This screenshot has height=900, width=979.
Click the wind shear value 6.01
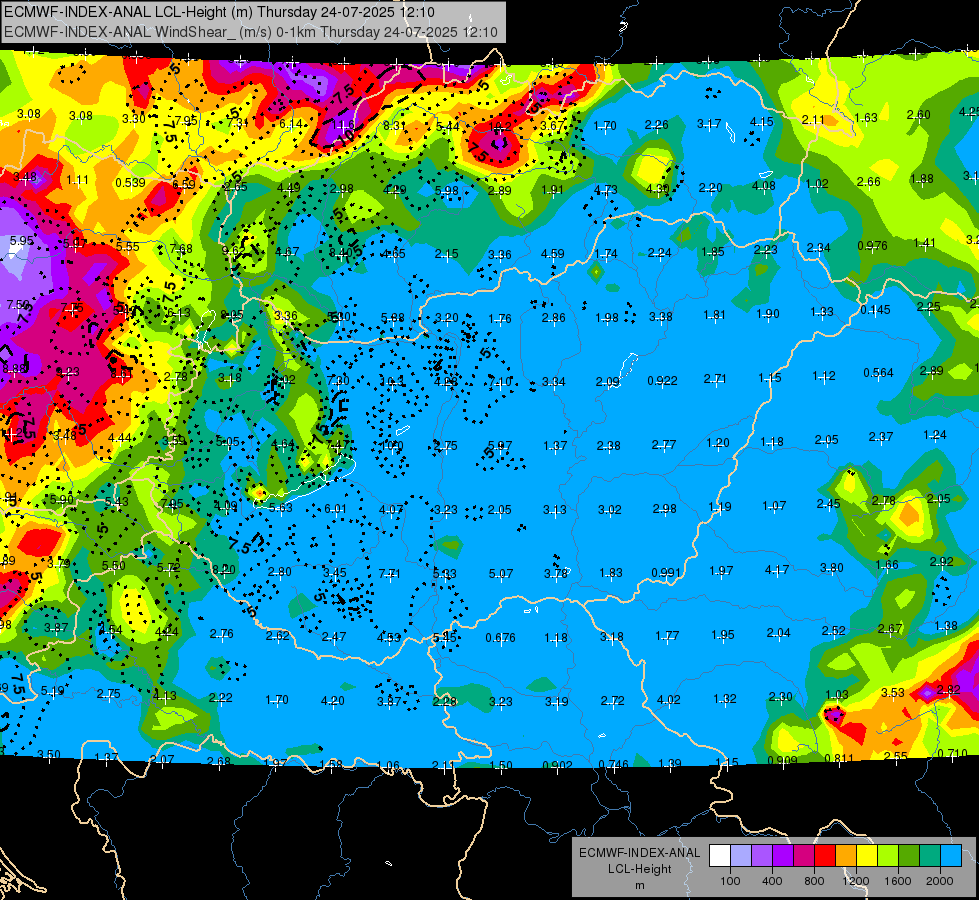click(335, 509)
